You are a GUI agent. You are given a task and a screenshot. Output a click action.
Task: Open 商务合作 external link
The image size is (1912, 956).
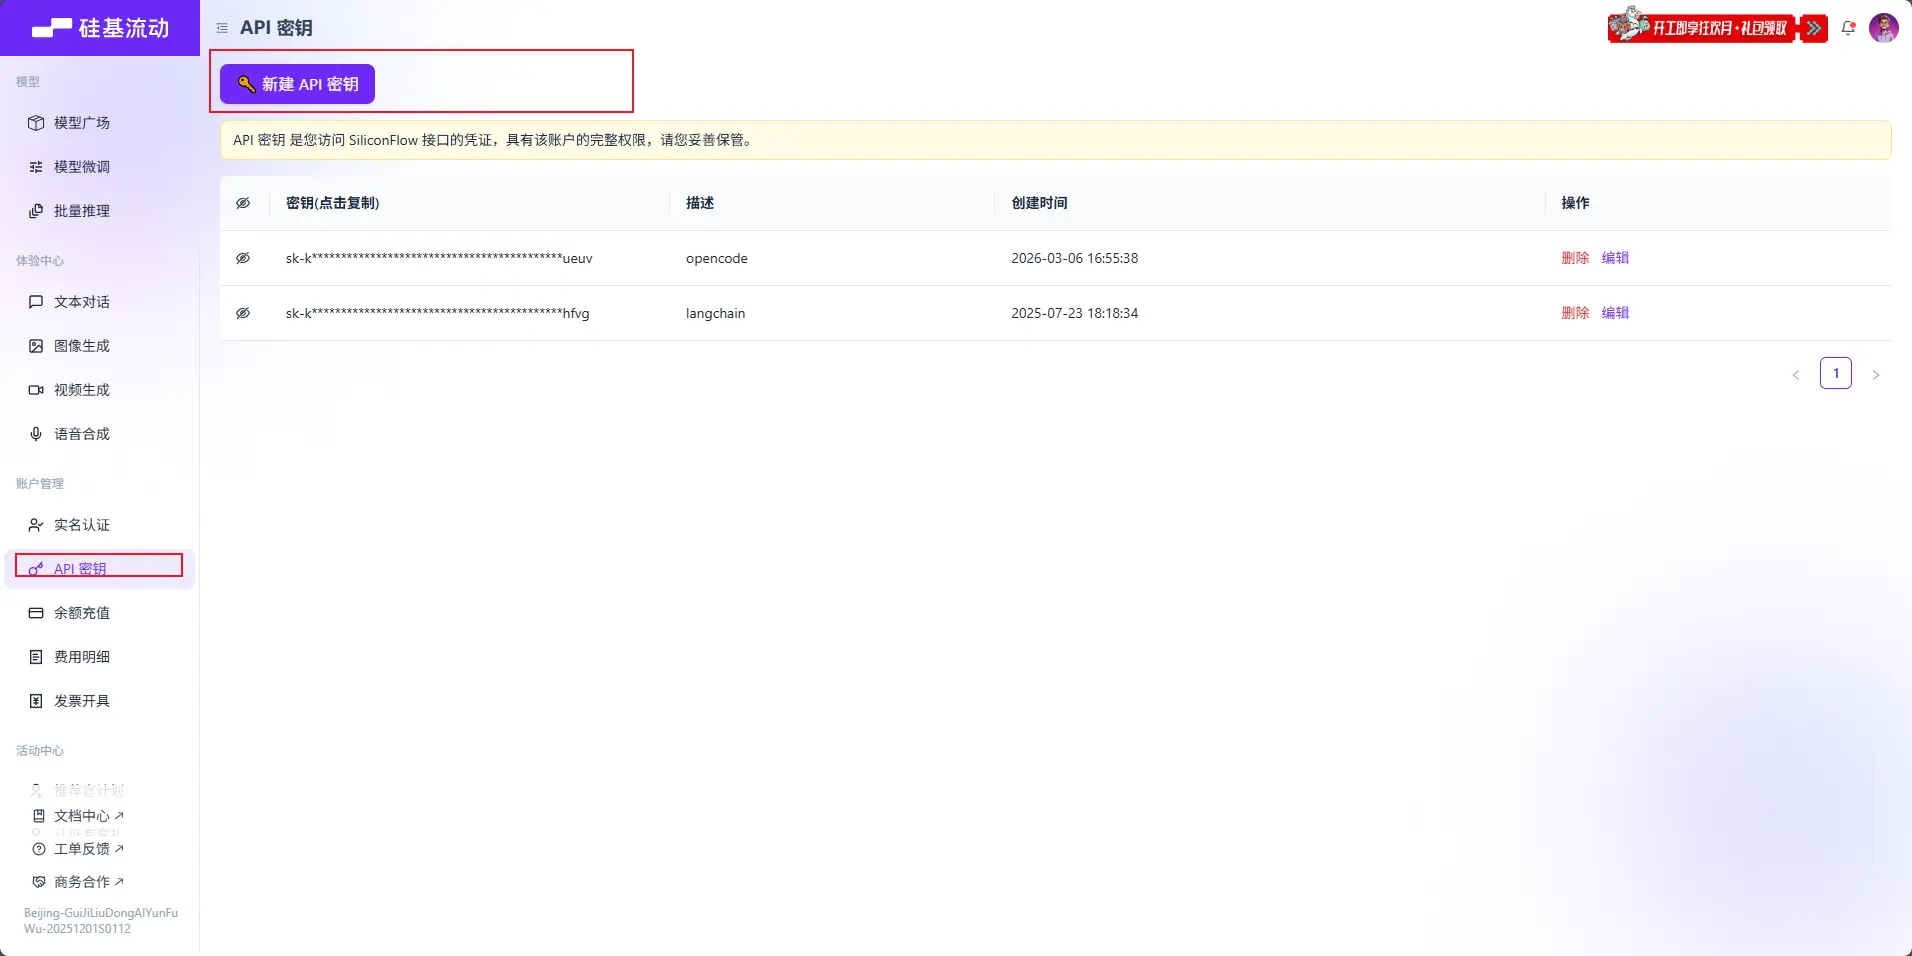(x=79, y=882)
